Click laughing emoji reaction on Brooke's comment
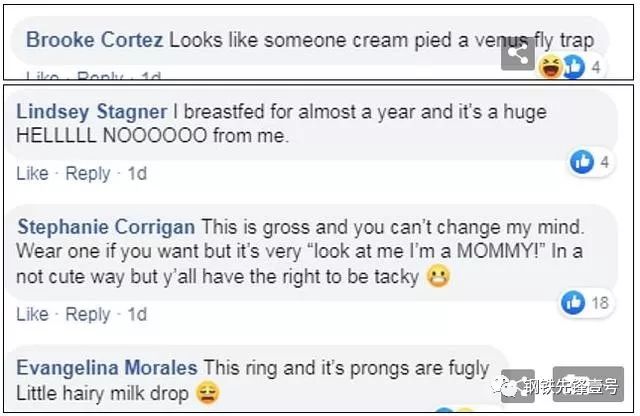Viewport: 640px width, 416px height. [x=551, y=67]
